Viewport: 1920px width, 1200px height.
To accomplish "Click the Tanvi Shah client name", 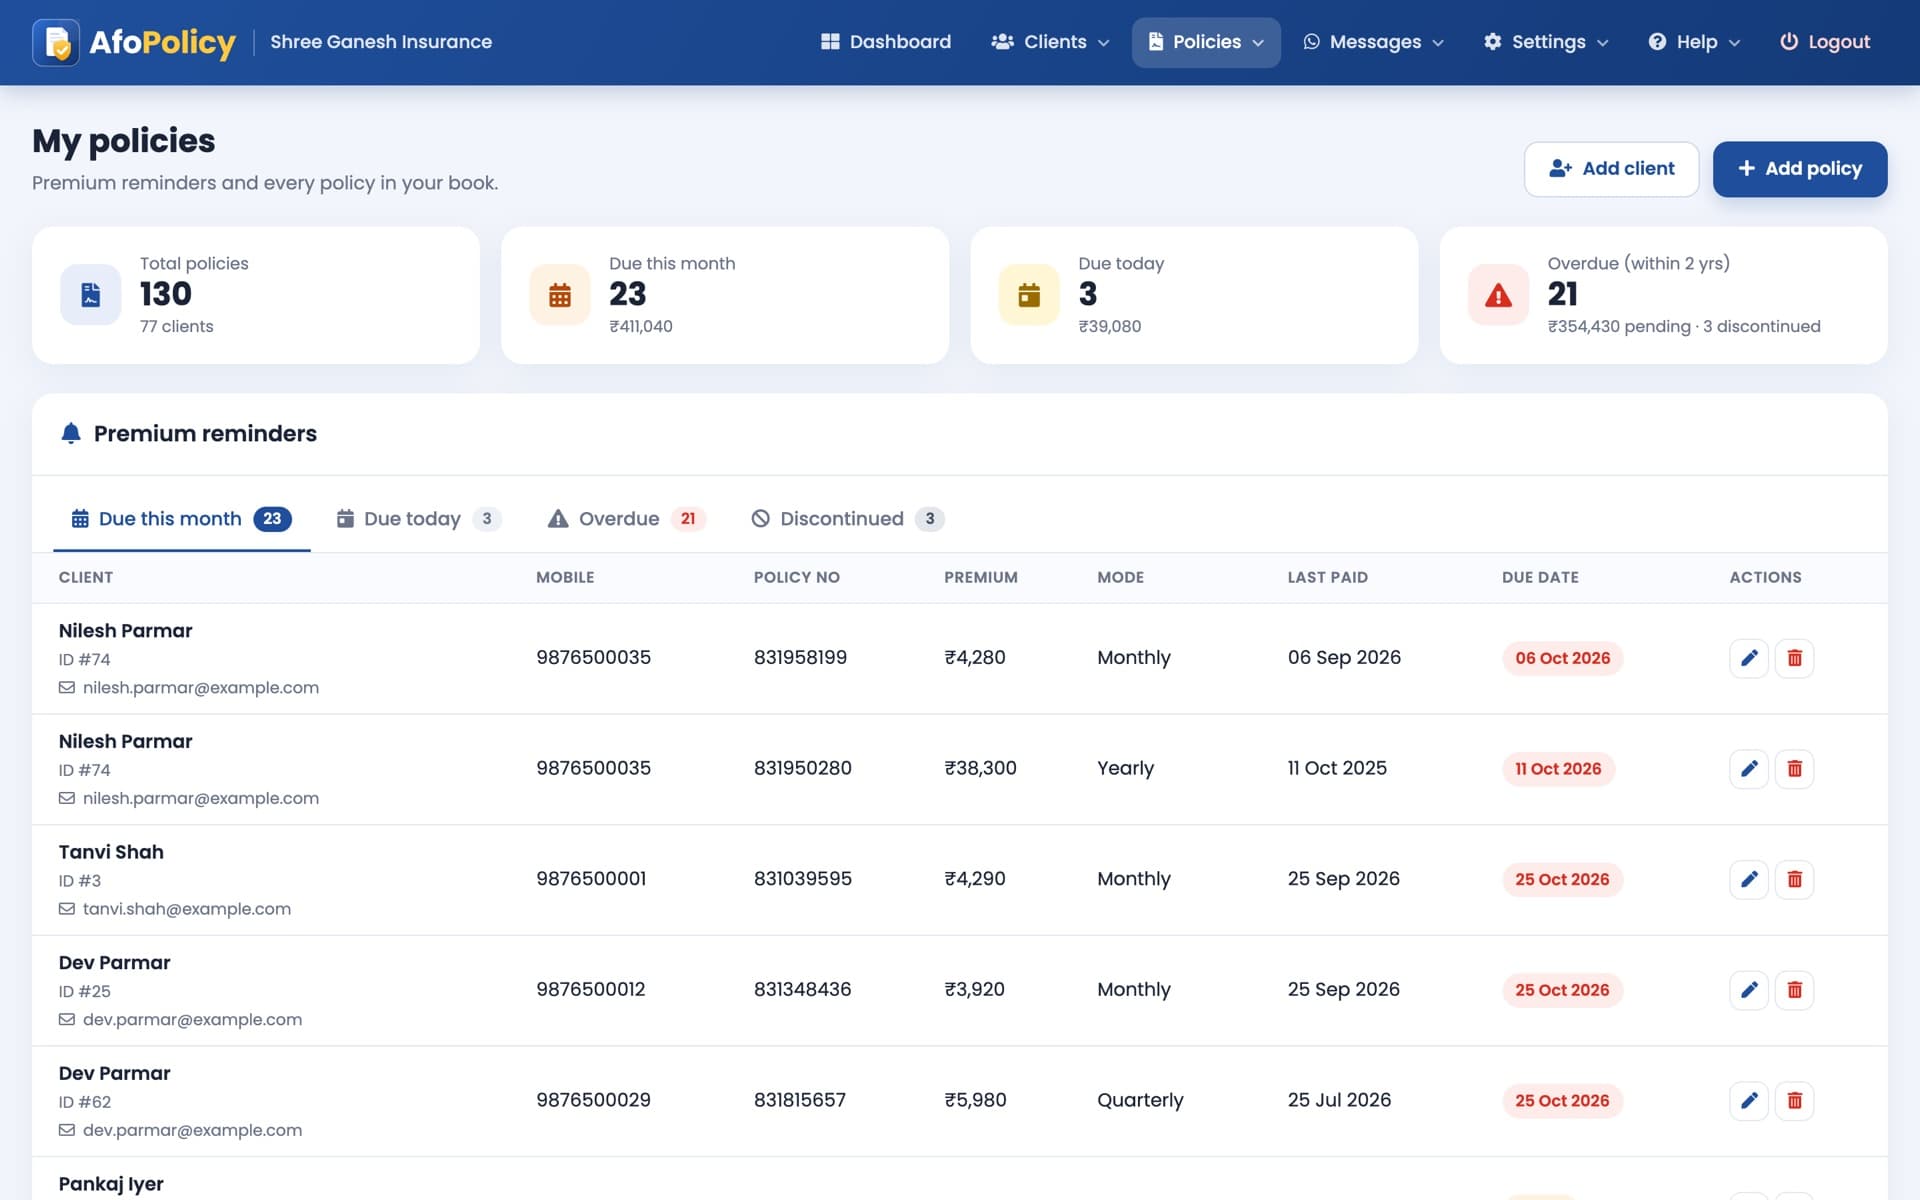I will point(111,852).
